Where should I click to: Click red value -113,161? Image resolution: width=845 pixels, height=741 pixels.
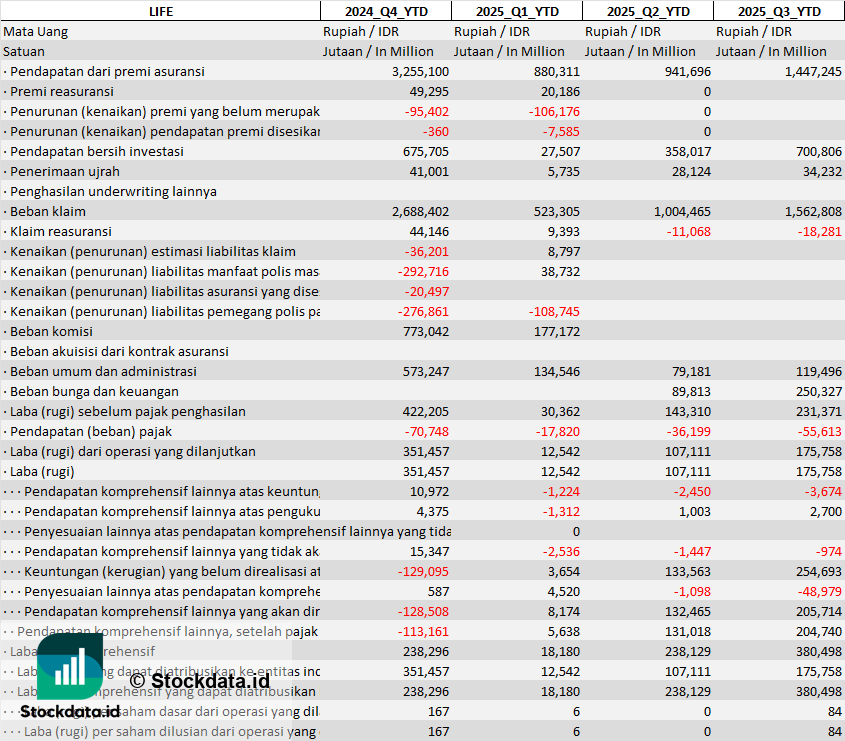coord(423,631)
